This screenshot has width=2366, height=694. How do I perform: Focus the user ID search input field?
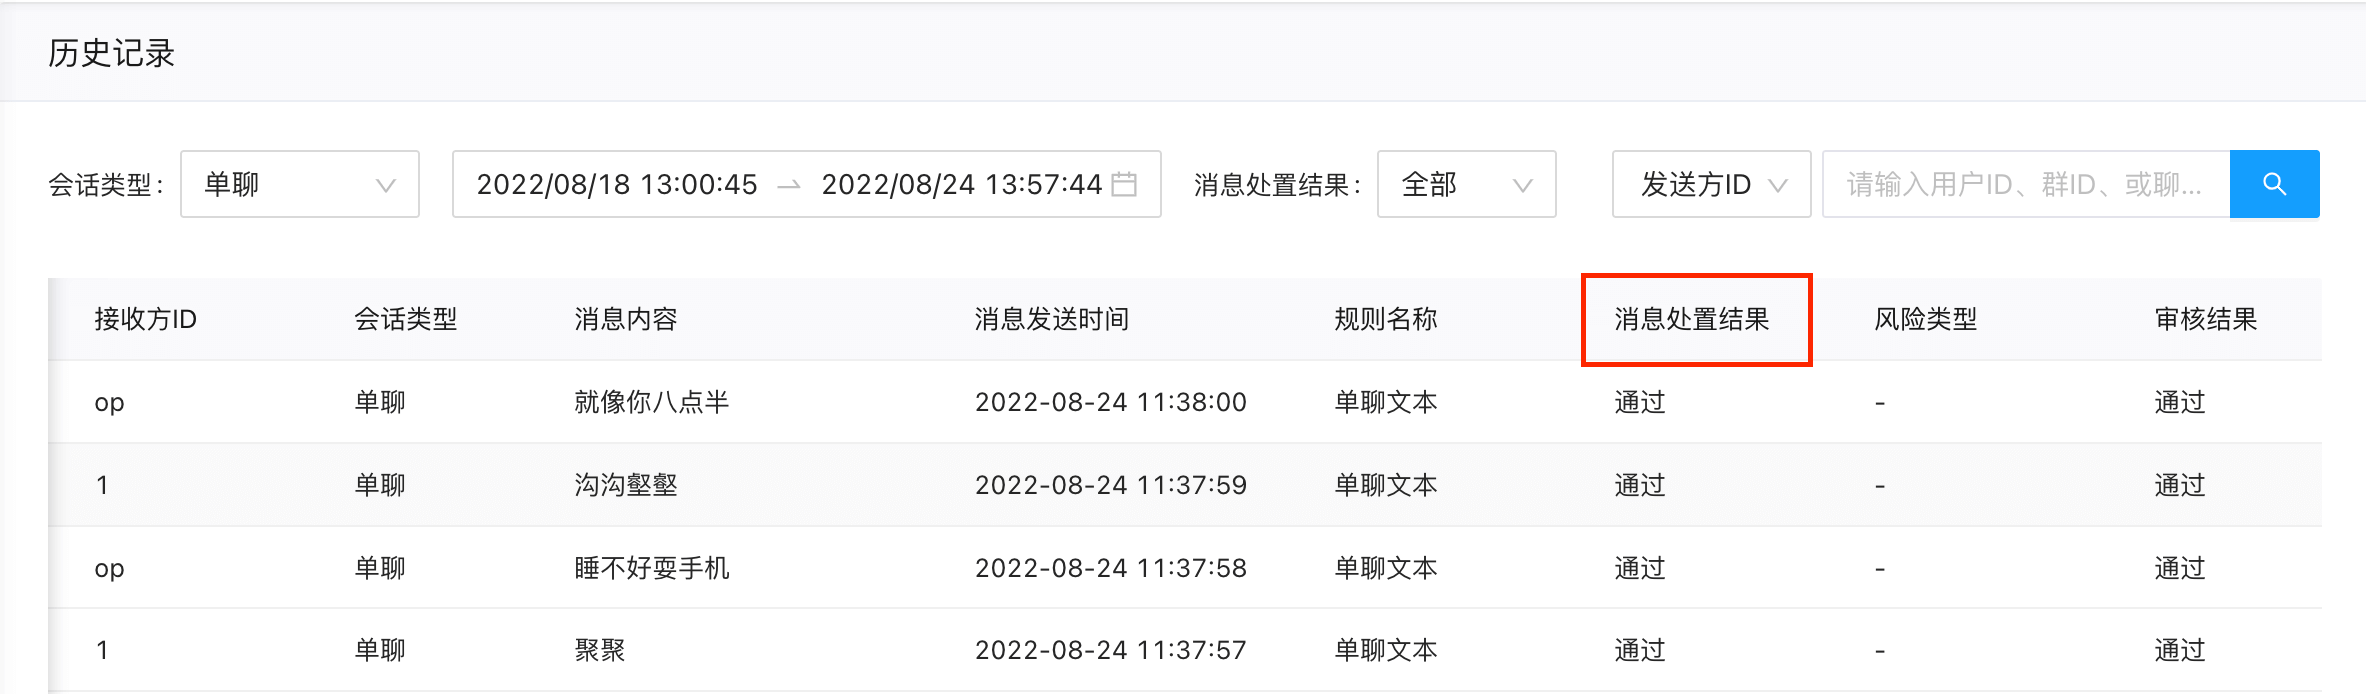[x=2026, y=184]
